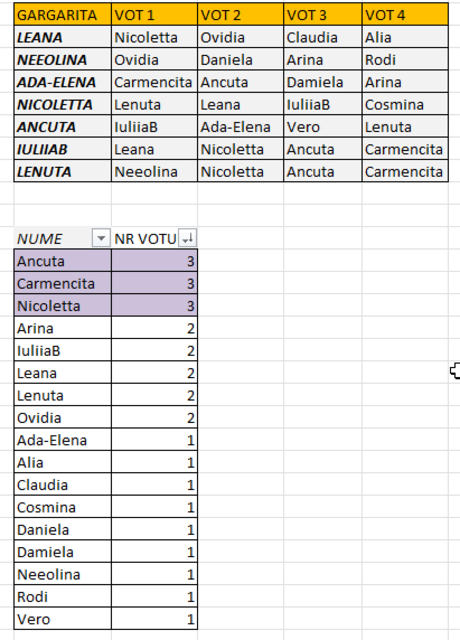460x640 pixels.
Task: Click the Arina cell in results table
Action: [x=62, y=328]
